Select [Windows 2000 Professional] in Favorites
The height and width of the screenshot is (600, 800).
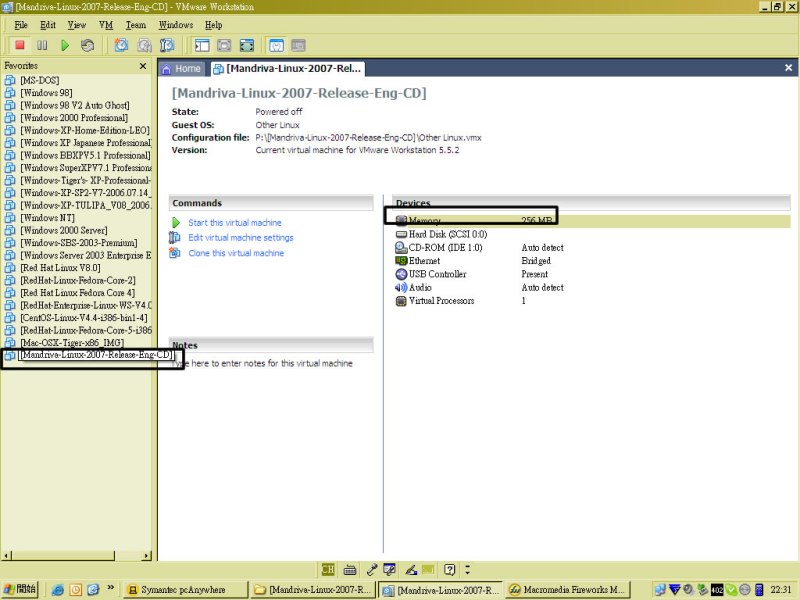74,117
